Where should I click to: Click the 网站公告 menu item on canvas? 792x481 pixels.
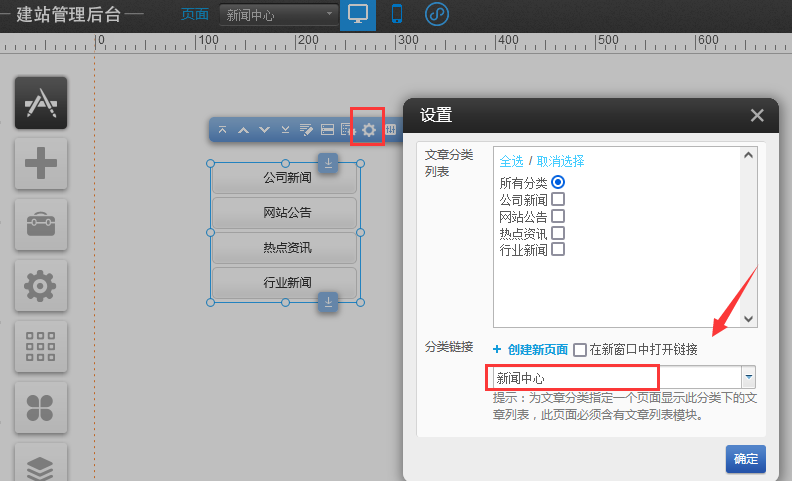(x=285, y=212)
